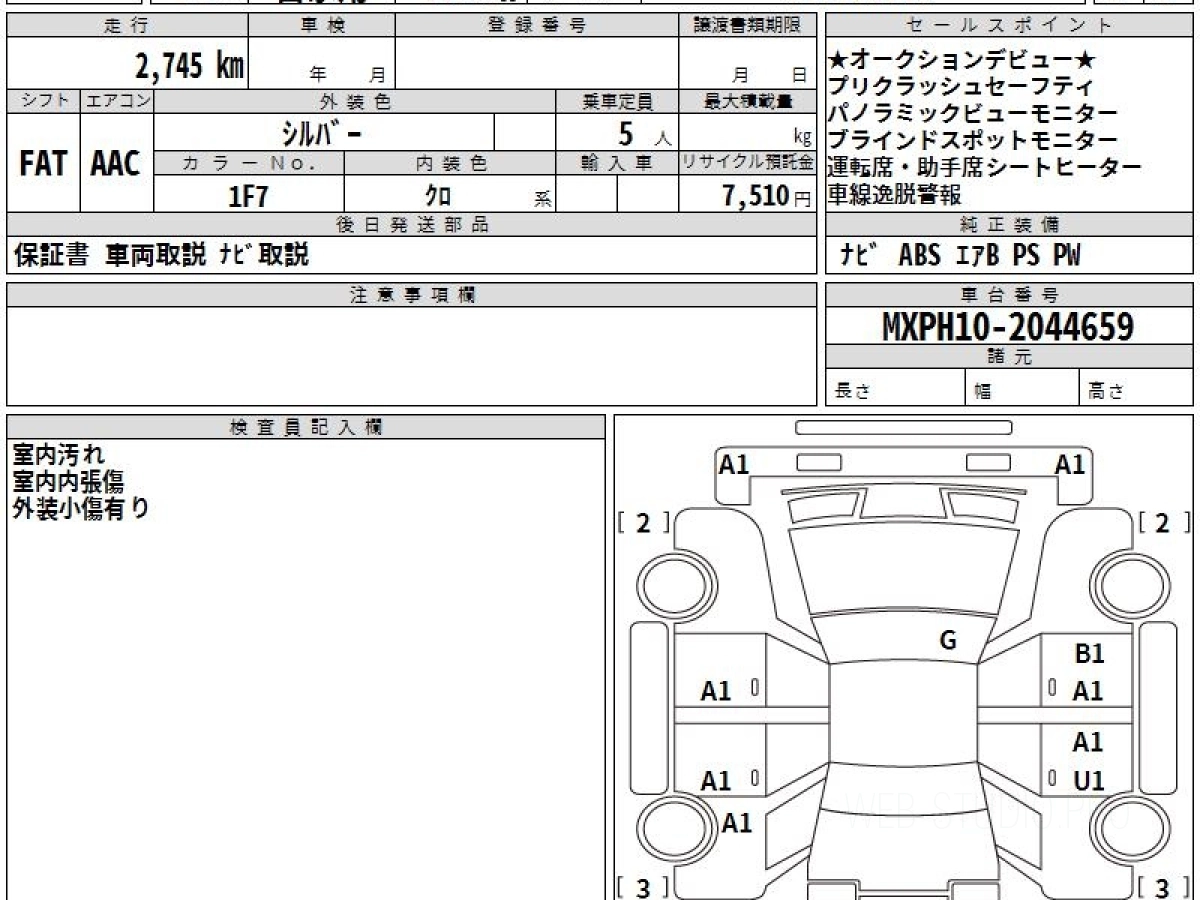Image resolution: width=1200 pixels, height=900 pixels.
Task: Select the ブラインドスポットモニター entry
Action: [x=973, y=141]
